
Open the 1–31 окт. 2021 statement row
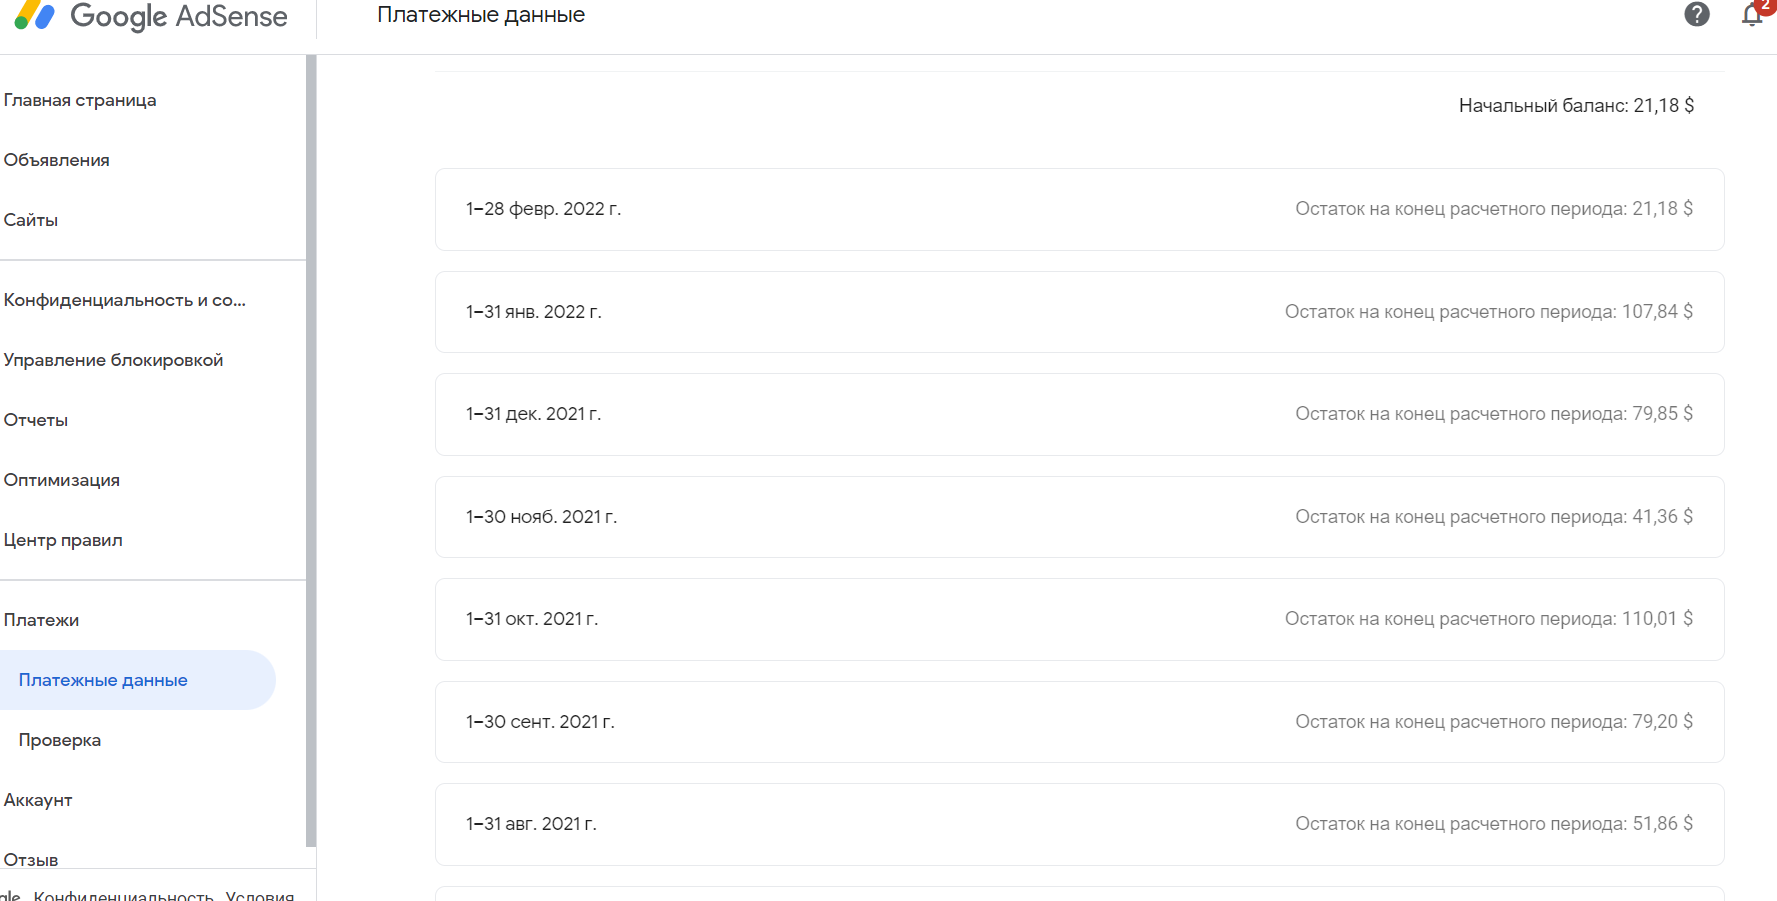(1079, 619)
